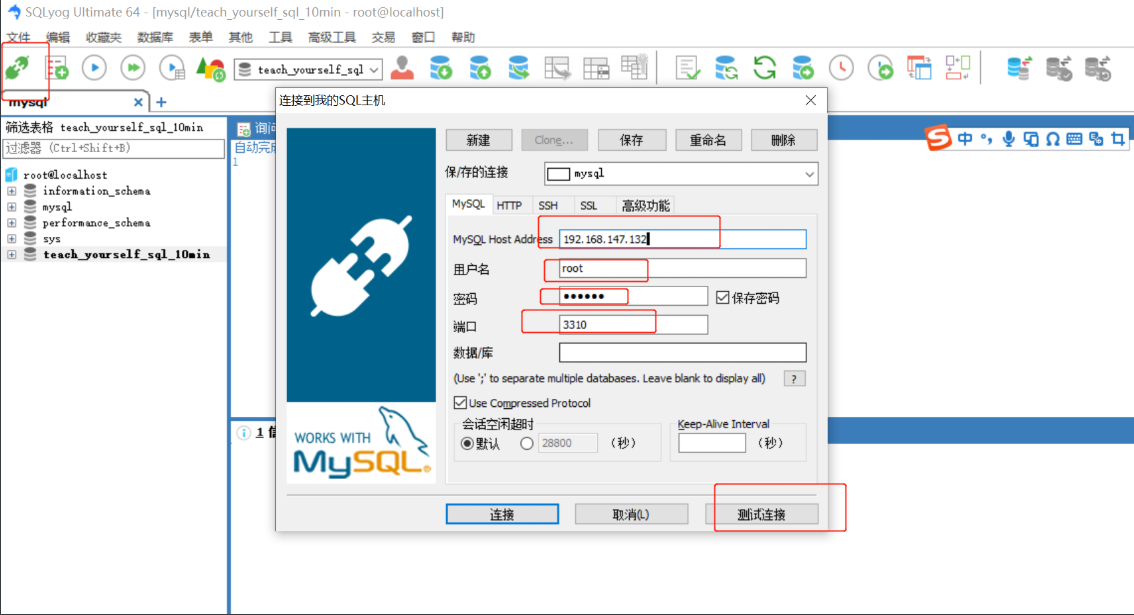
Task: Toggle the 保存密码 checkbox
Action: (x=722, y=297)
